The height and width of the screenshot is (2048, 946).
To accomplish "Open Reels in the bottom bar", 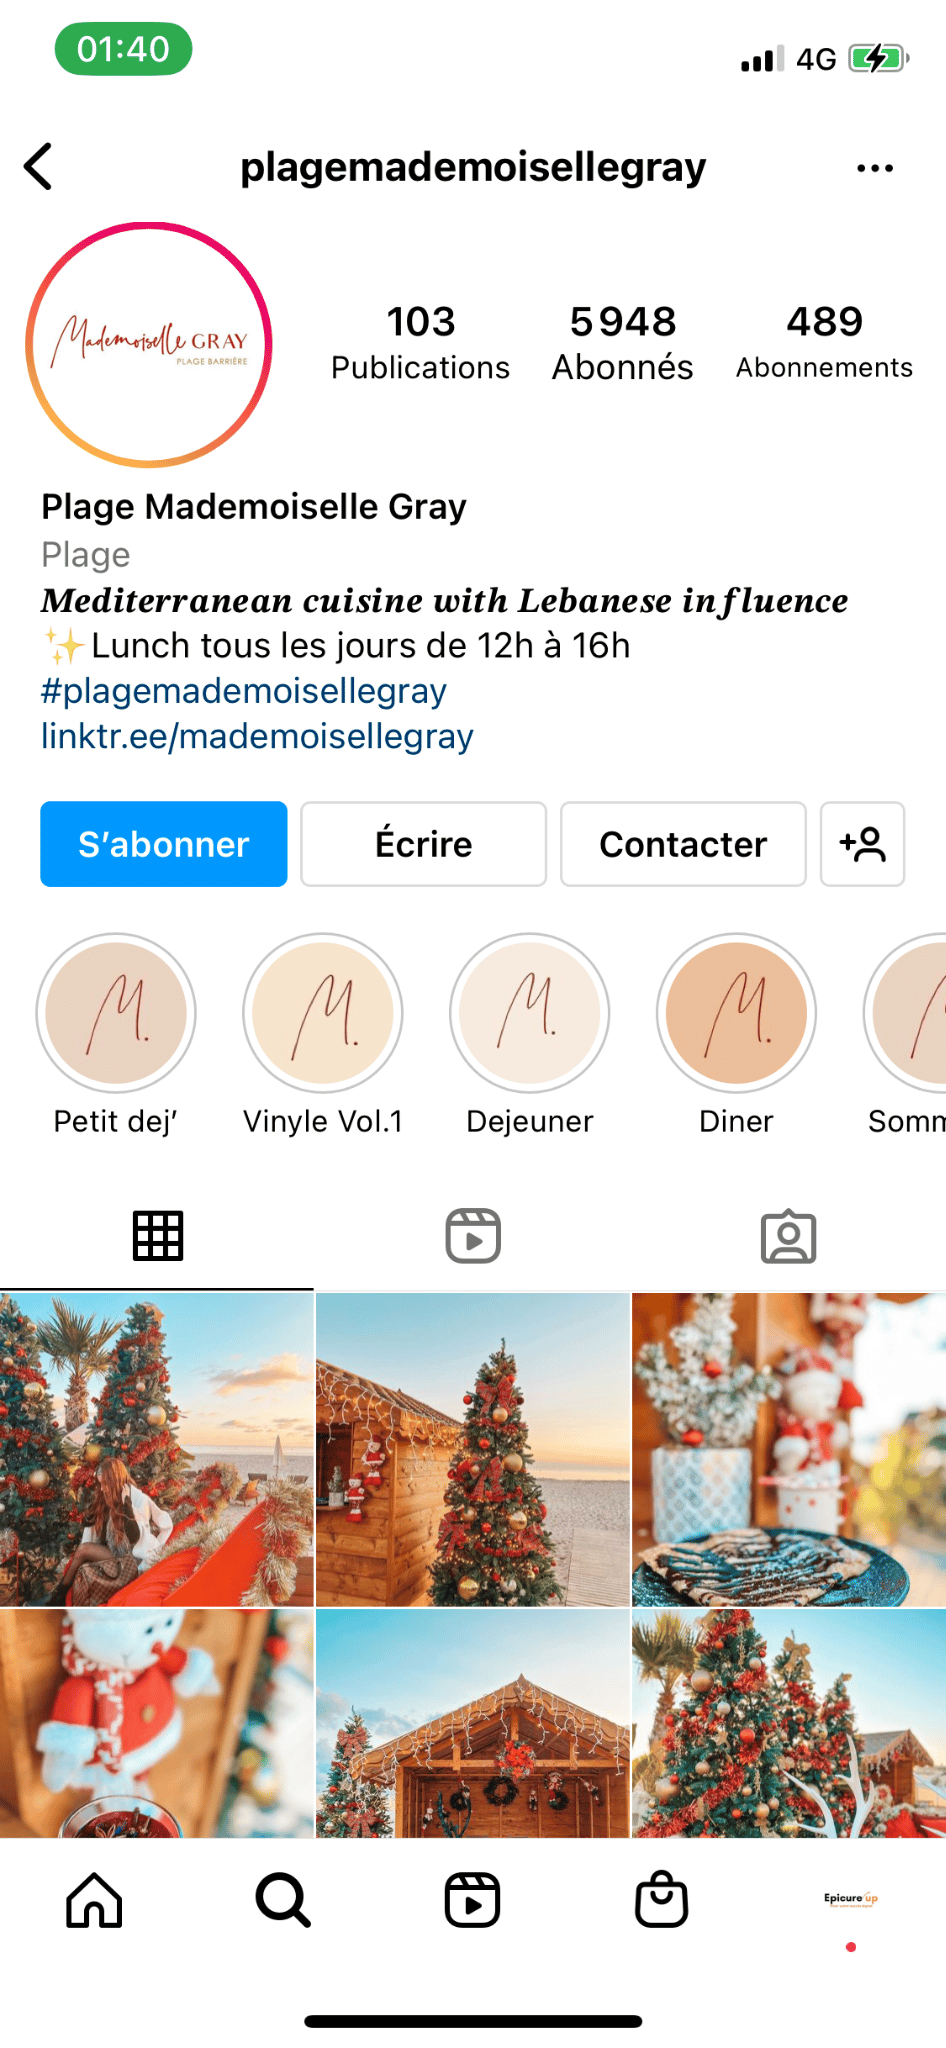I will point(472,1900).
